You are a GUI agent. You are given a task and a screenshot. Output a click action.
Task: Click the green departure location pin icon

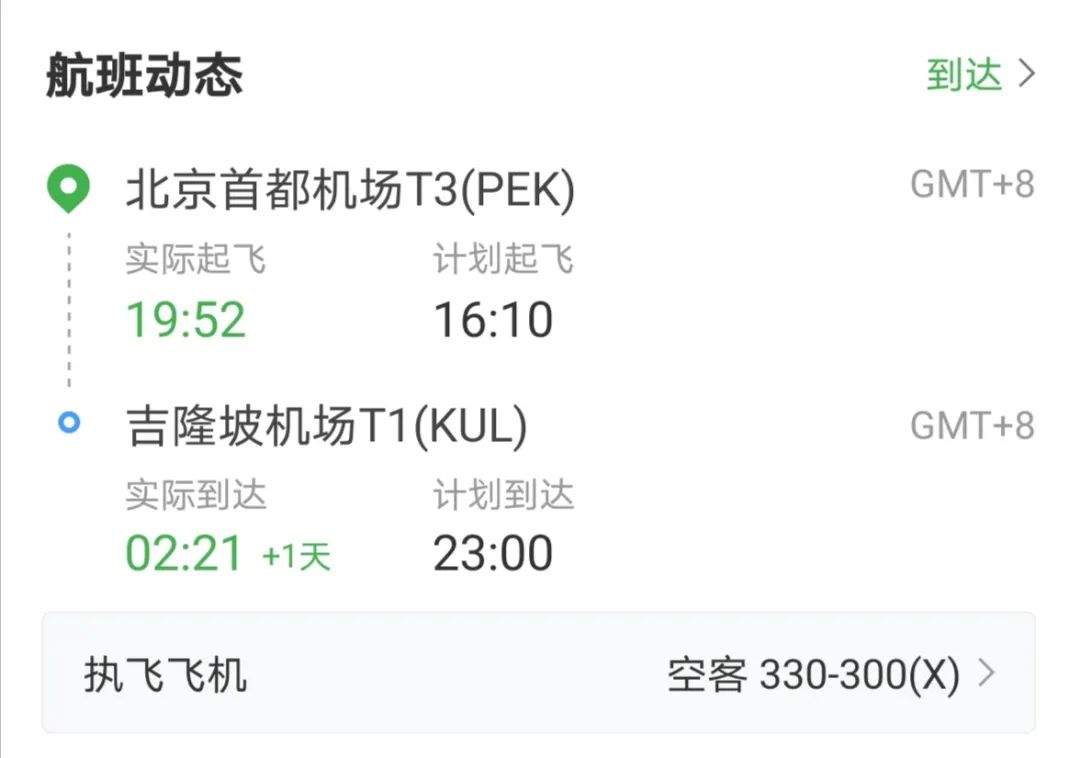click(68, 188)
